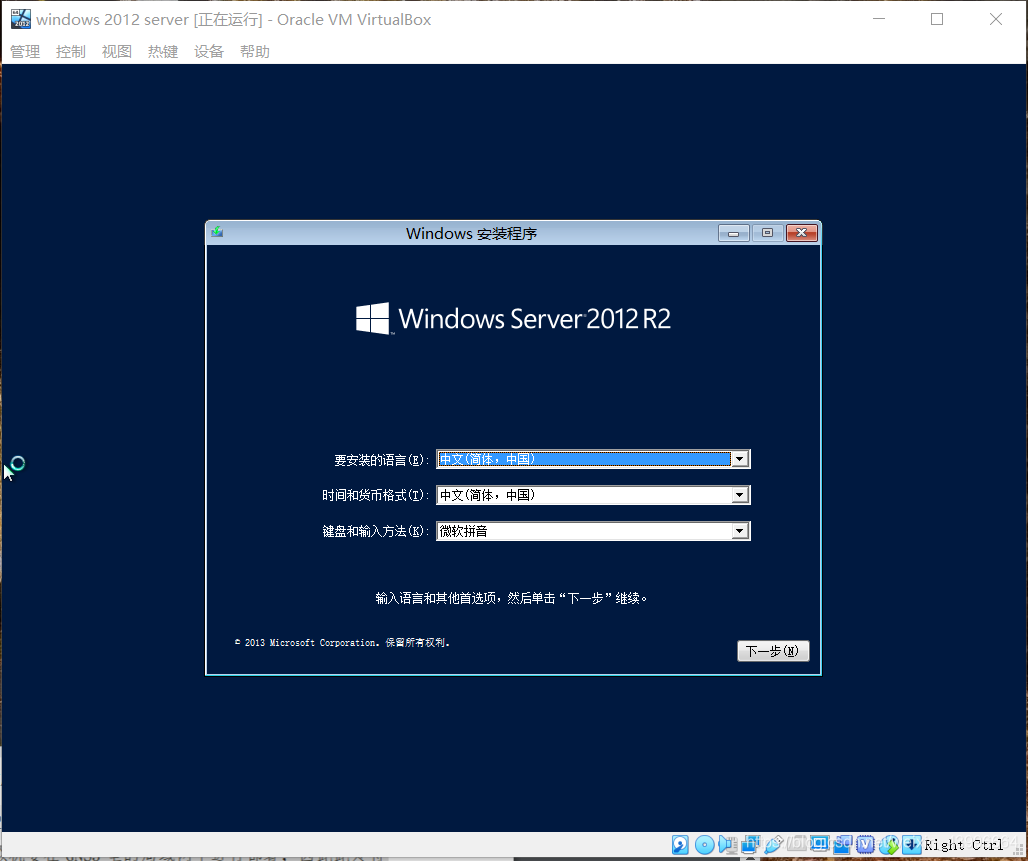1028x861 pixels.
Task: Click the Windows setup dialog title icon
Action: click(x=217, y=232)
